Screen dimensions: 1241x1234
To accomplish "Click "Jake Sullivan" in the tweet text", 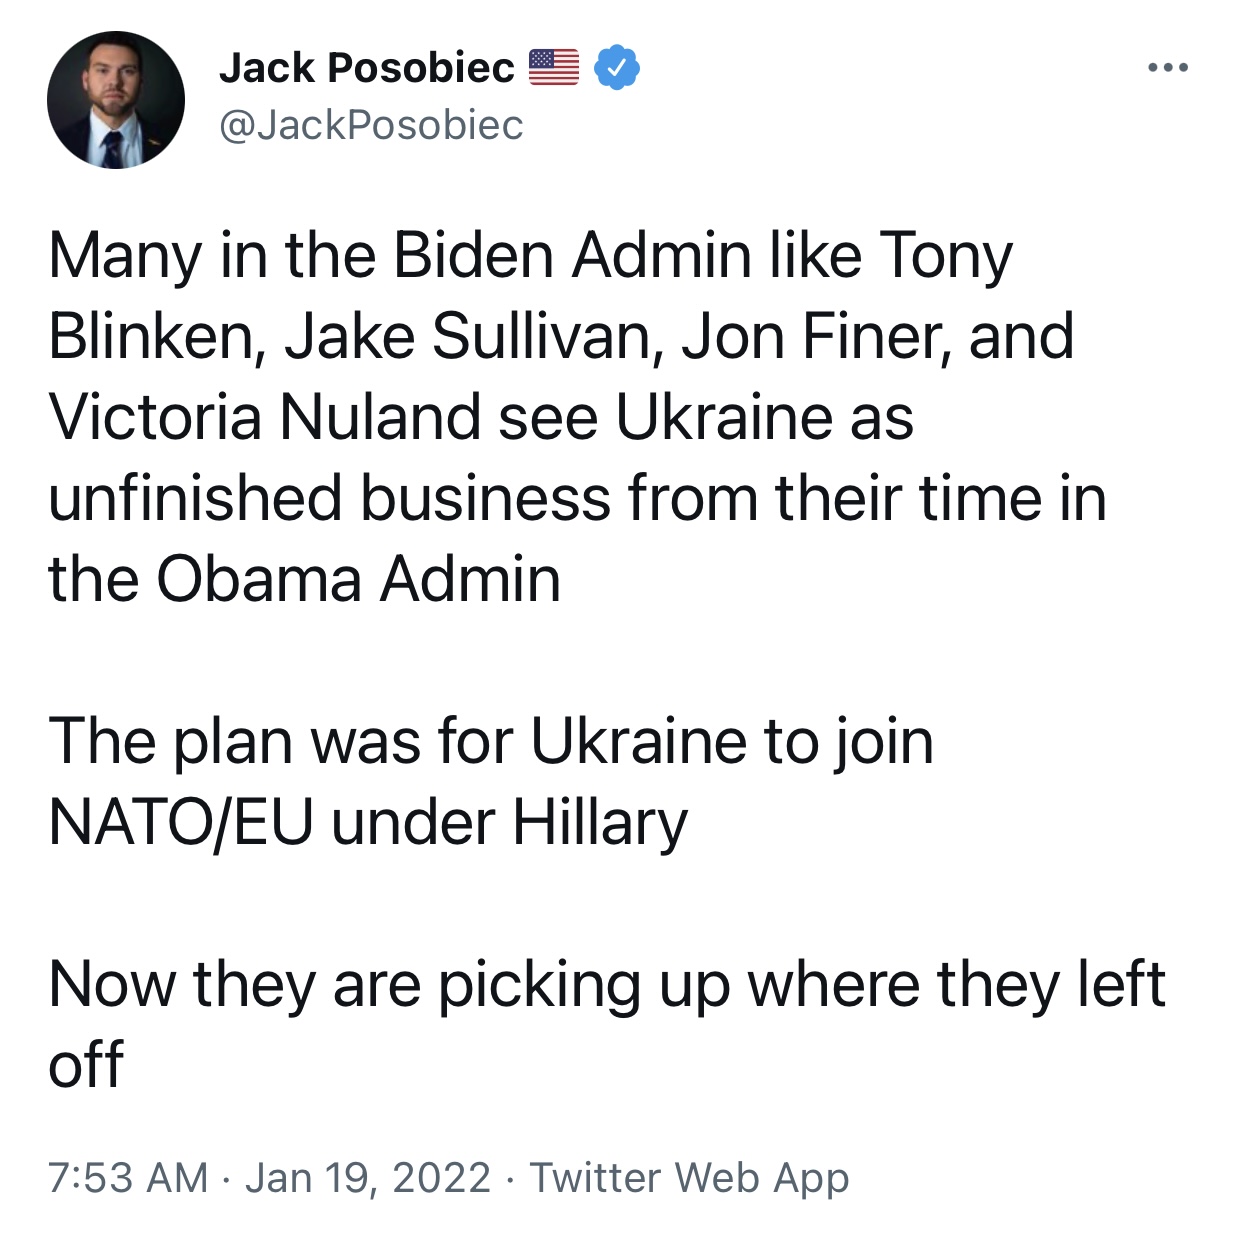I will 468,336.
